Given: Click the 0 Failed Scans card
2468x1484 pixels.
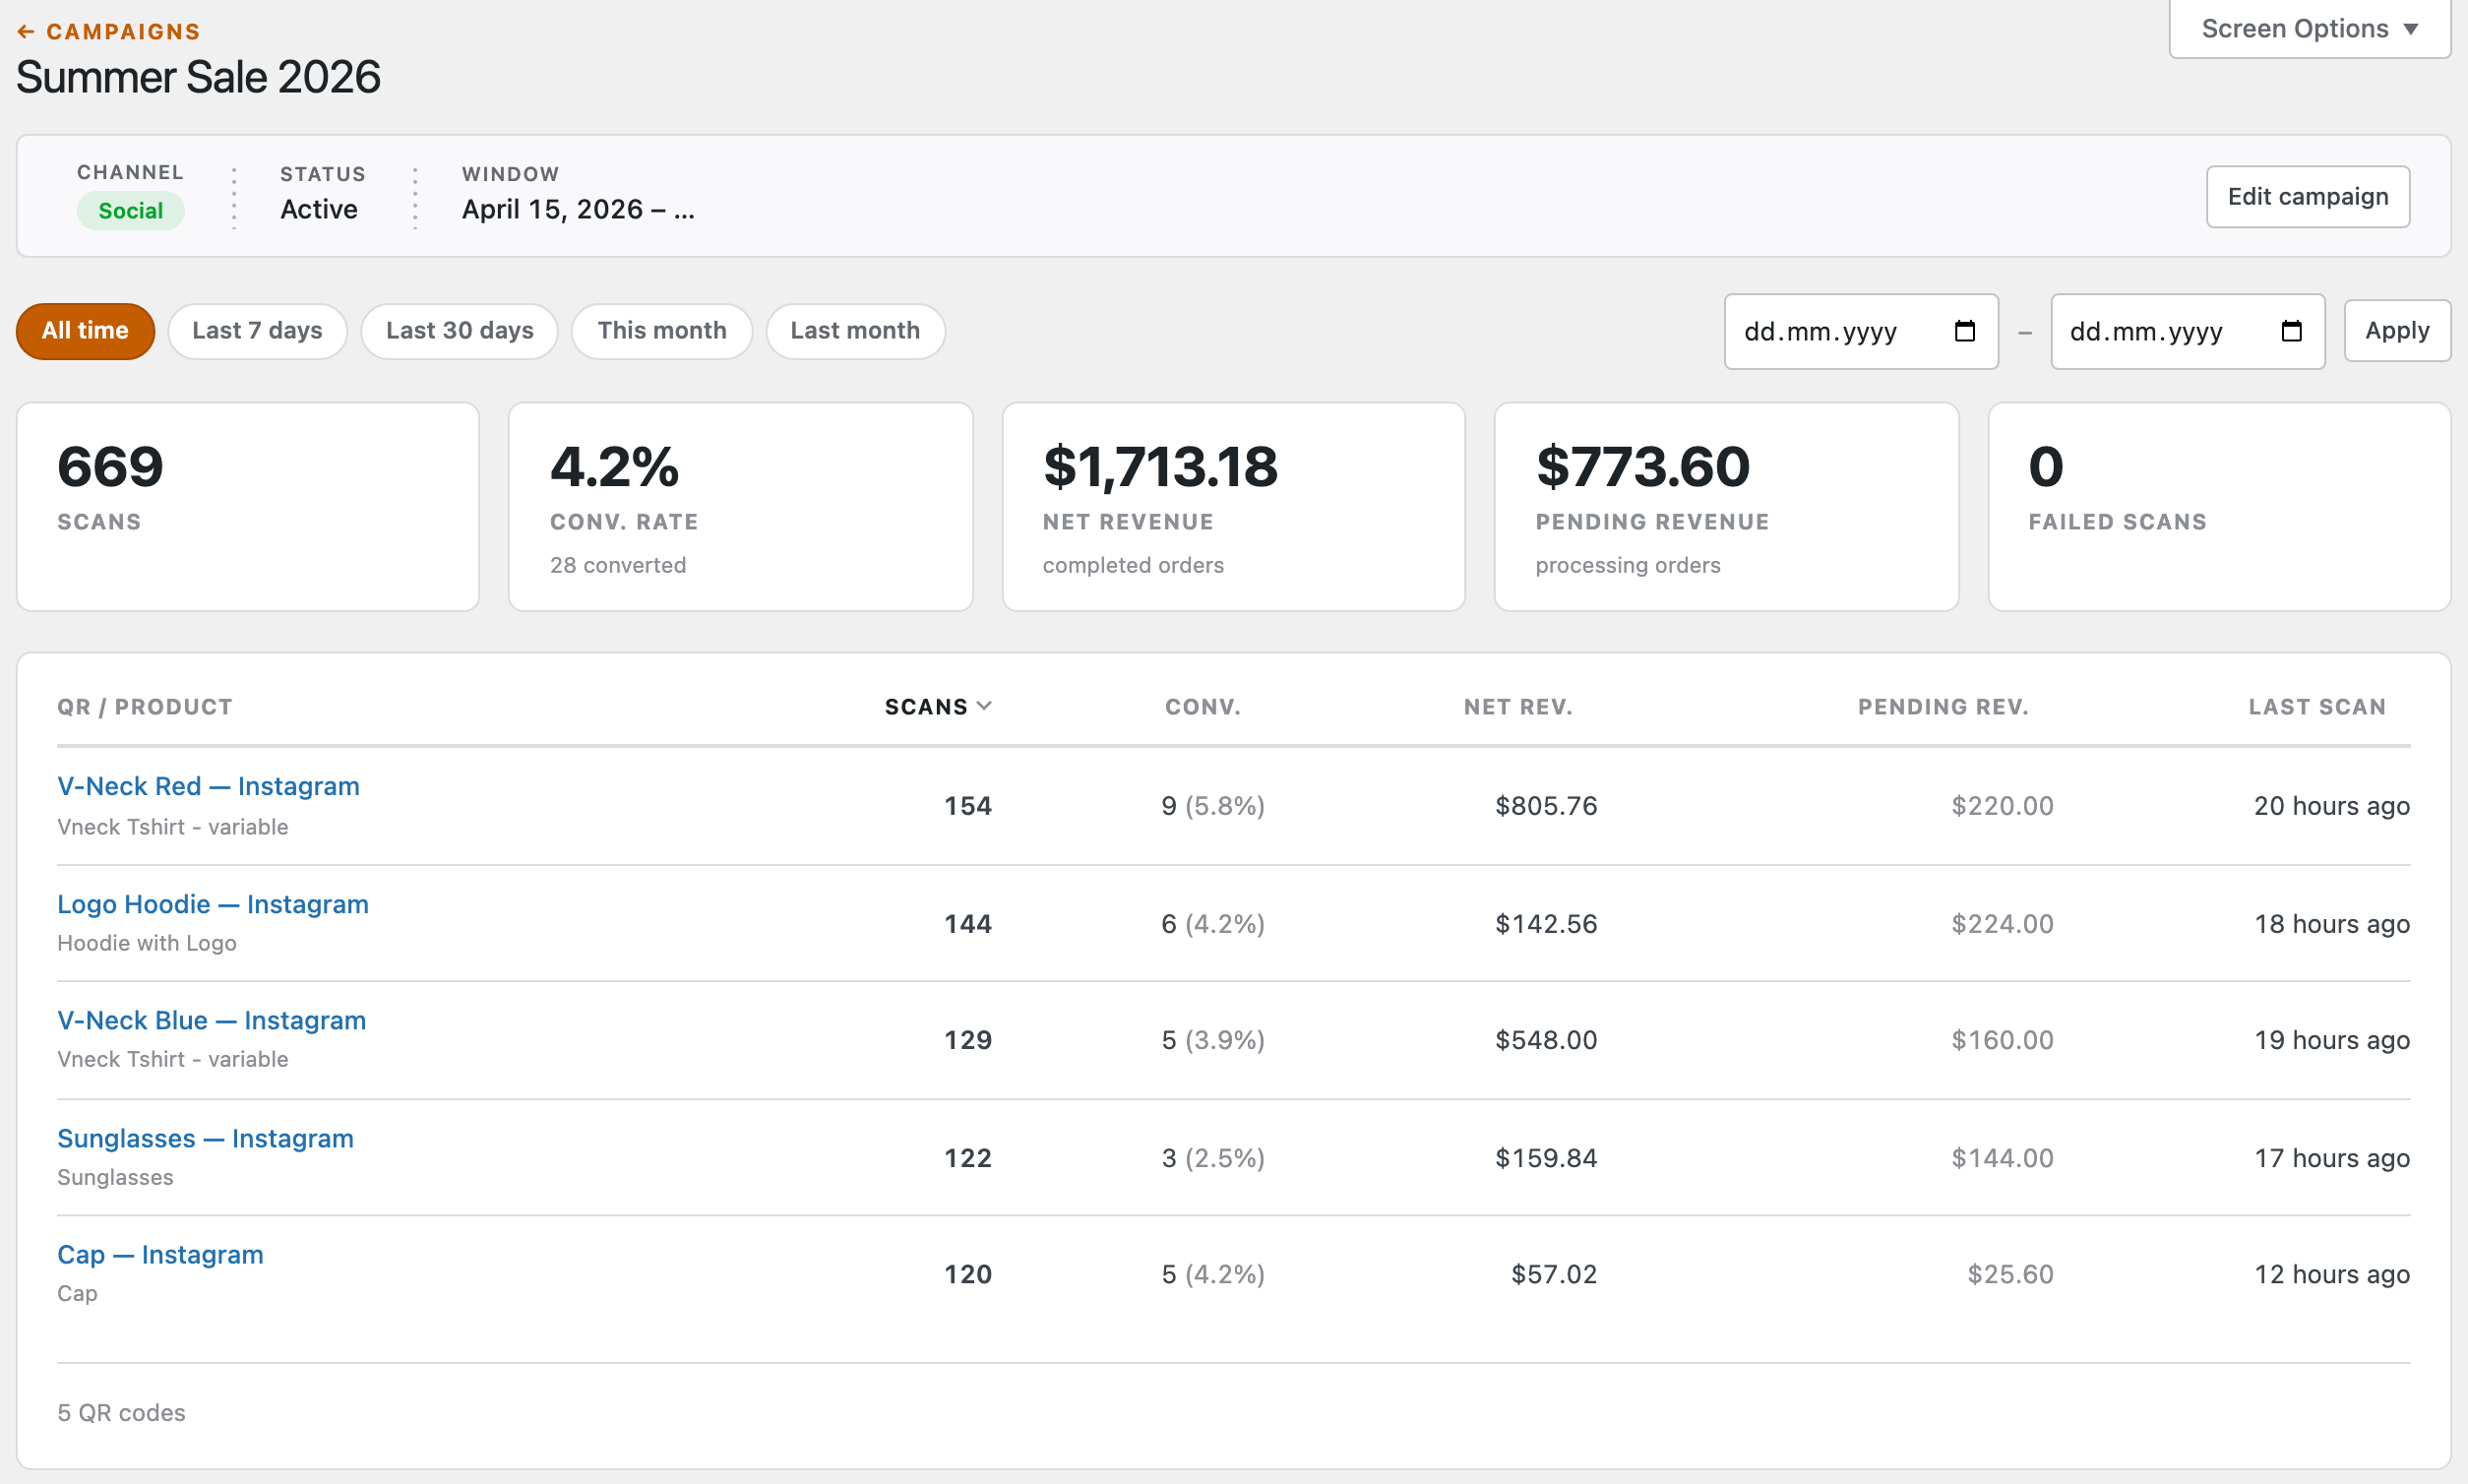Looking at the screenshot, I should tap(2220, 507).
